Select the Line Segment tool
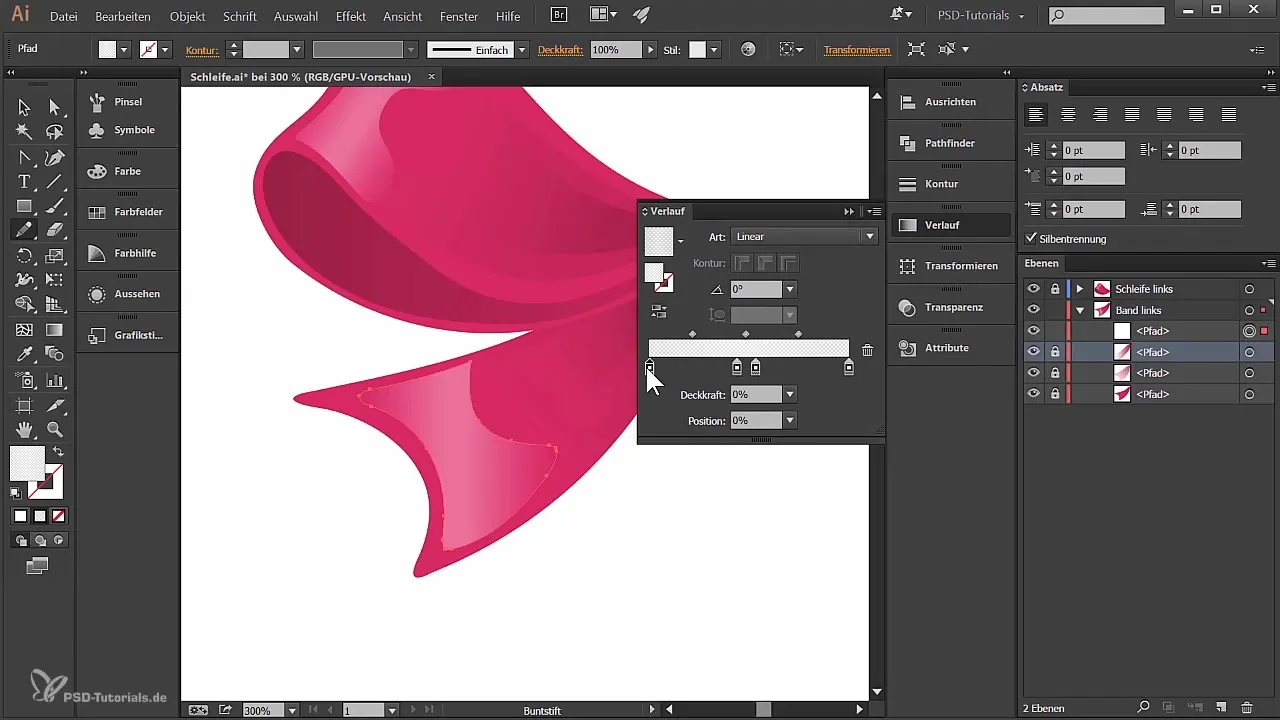The height and width of the screenshot is (720, 1280). (x=54, y=182)
